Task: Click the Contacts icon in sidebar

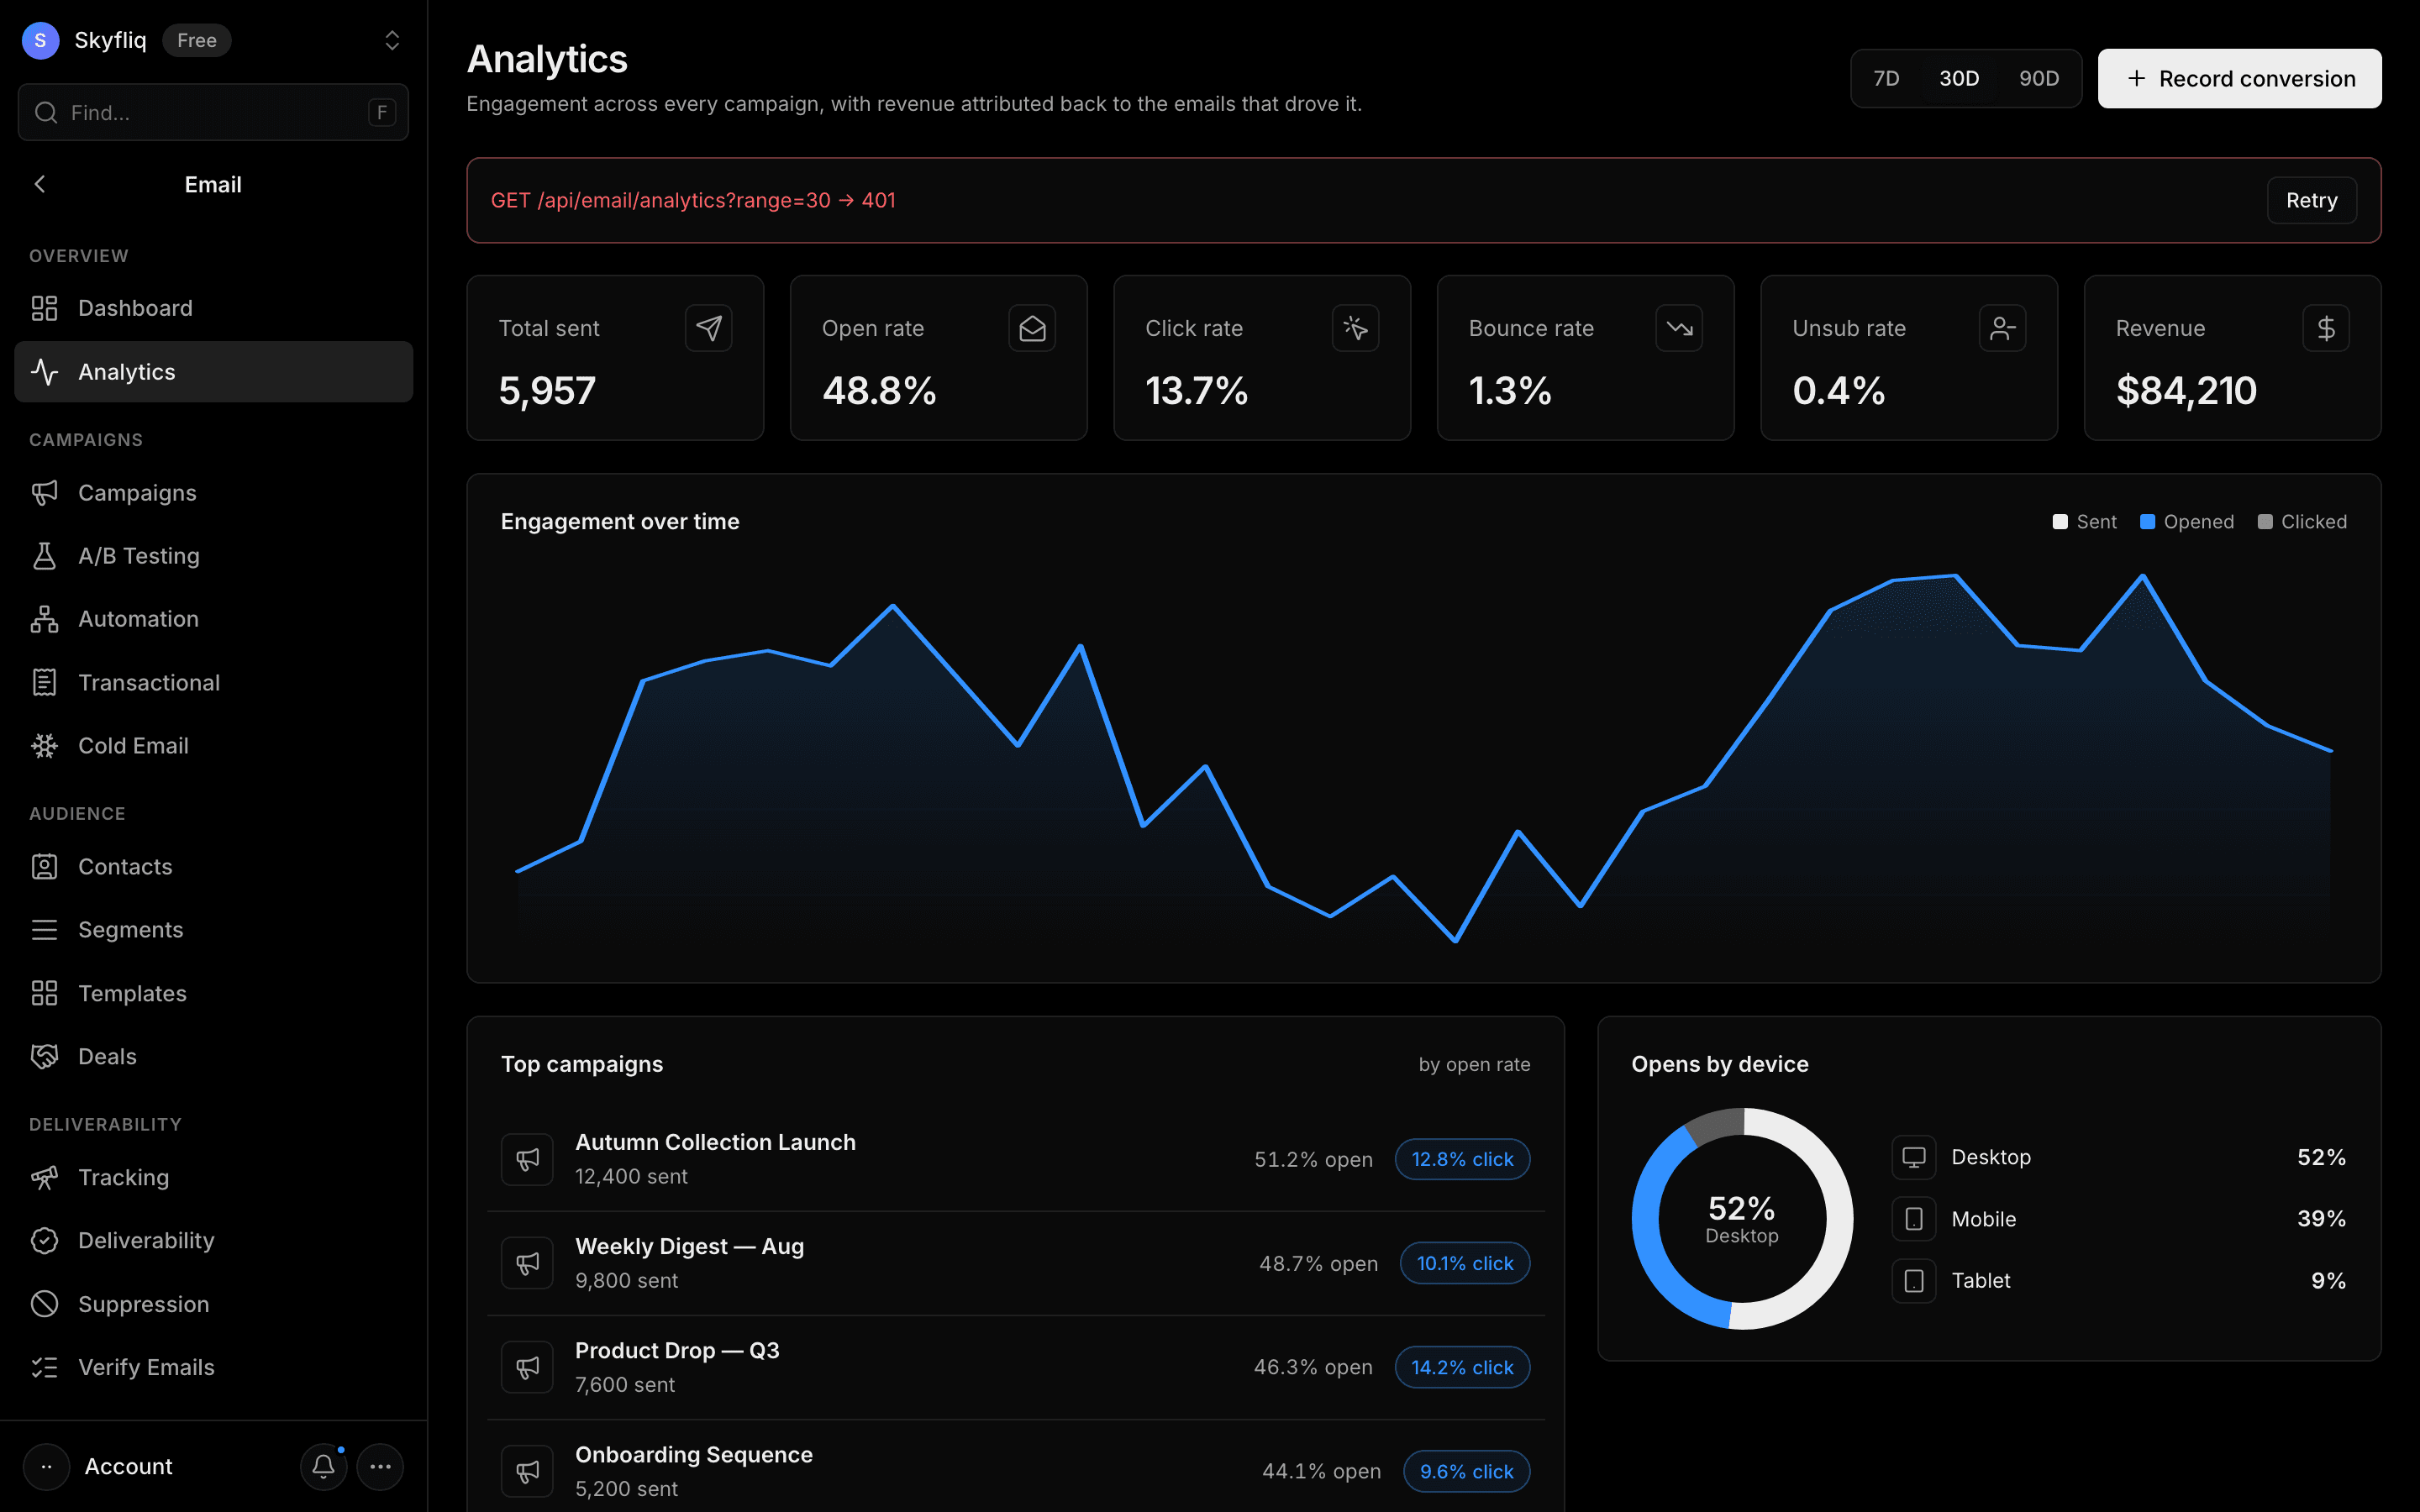Action: 44,867
